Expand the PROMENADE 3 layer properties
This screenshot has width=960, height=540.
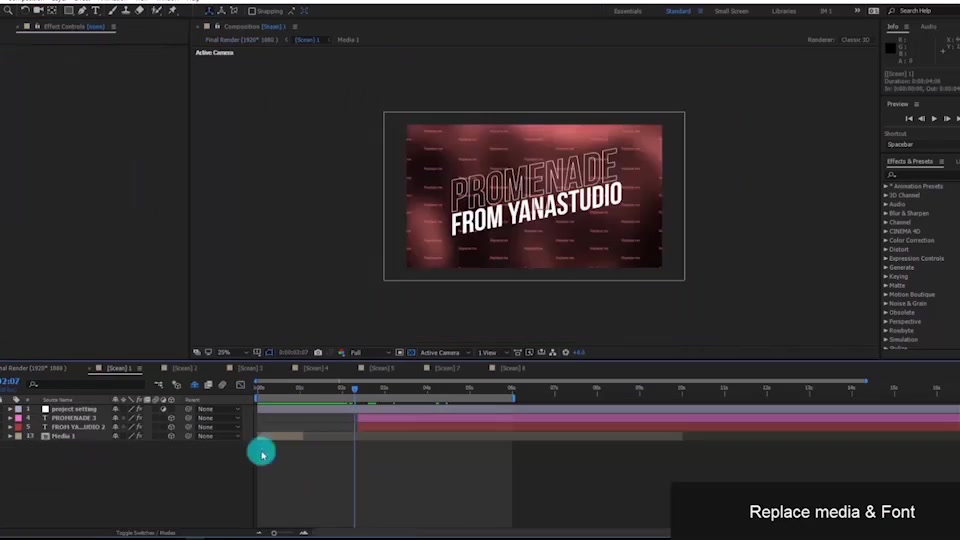[x=10, y=418]
